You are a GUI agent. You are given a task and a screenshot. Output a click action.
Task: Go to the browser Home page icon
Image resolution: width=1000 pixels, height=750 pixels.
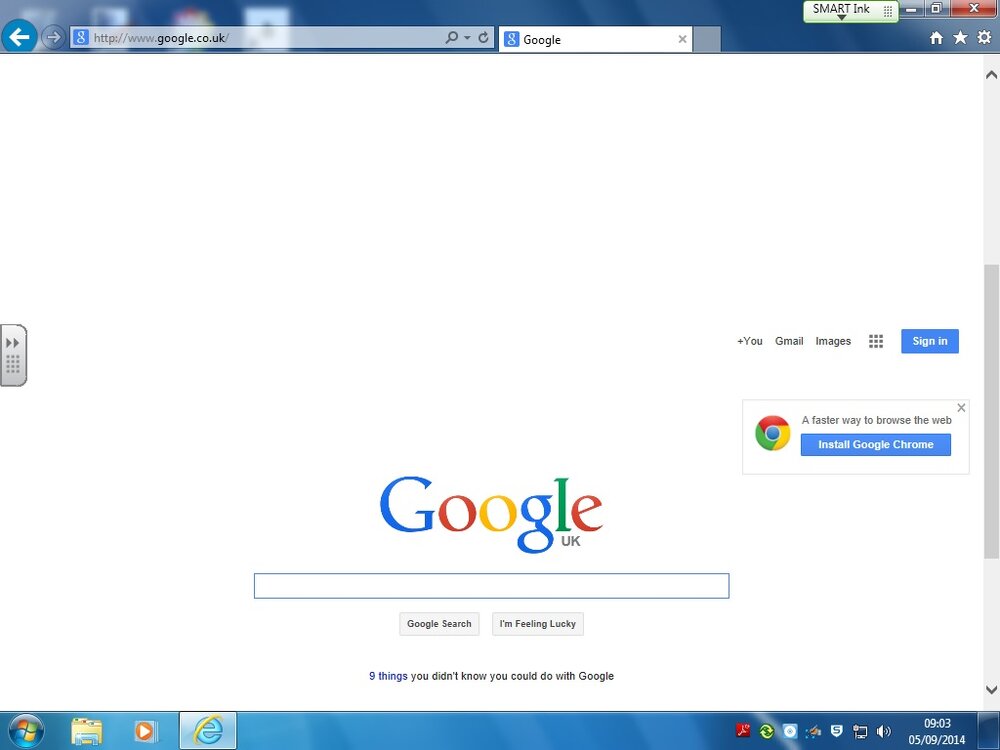(936, 38)
